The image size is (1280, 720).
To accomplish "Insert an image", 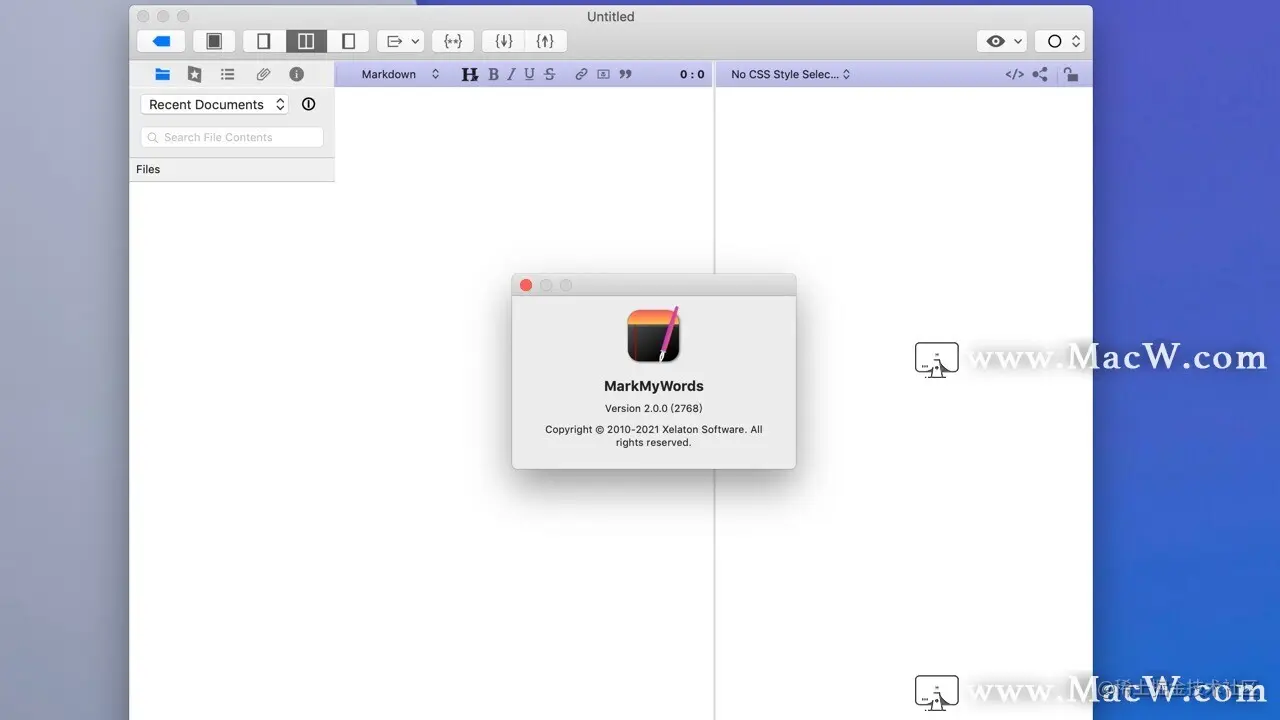I will [x=603, y=74].
